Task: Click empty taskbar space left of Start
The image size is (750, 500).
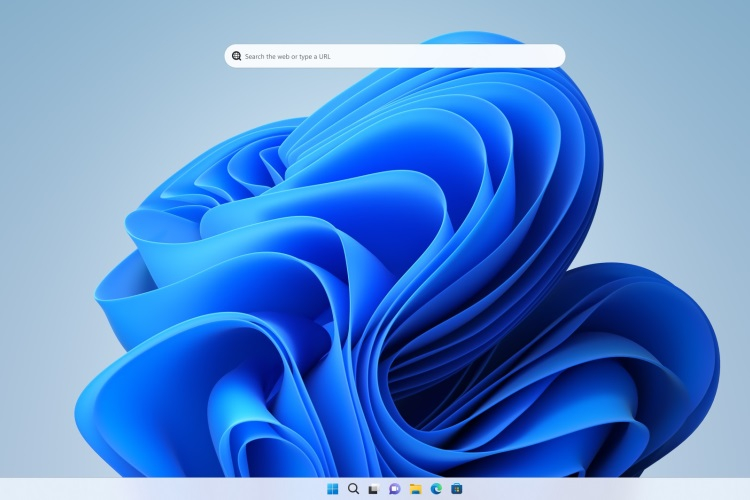Action: coord(163,489)
